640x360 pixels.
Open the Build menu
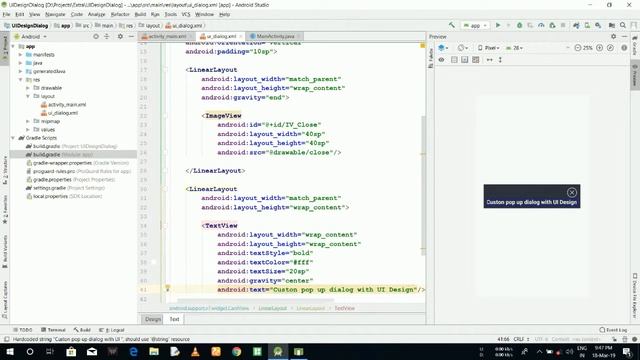pos(140,14)
